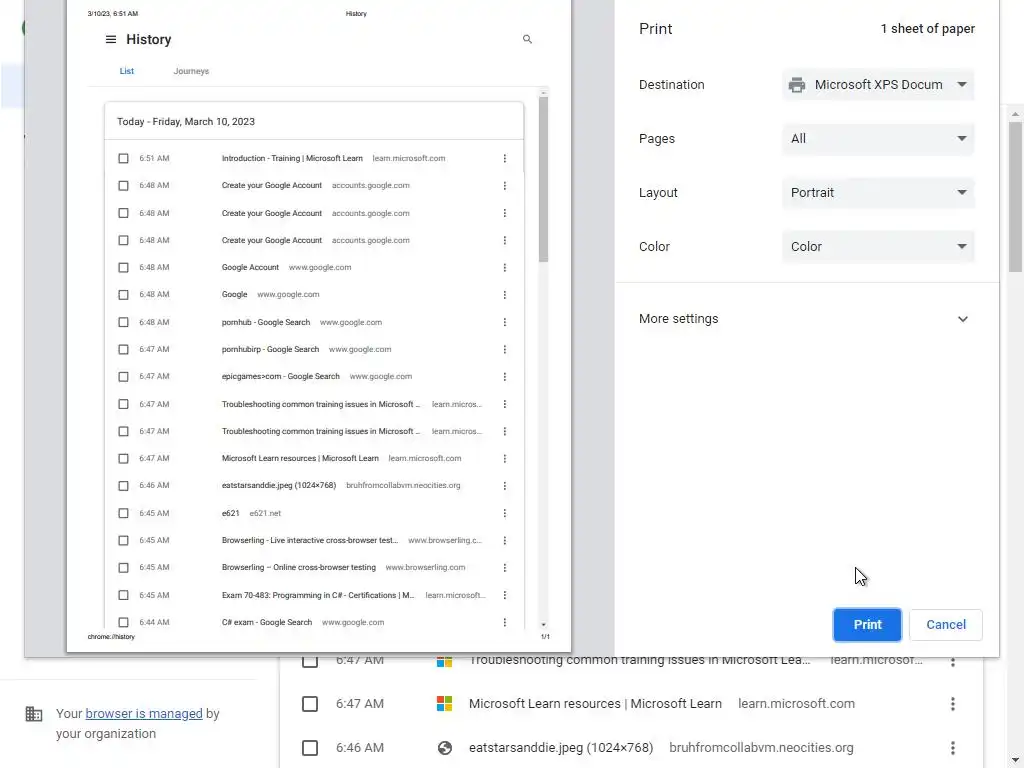Check the preview Microsoft Learn resources entry
This screenshot has width=1024, height=768.
(123, 458)
